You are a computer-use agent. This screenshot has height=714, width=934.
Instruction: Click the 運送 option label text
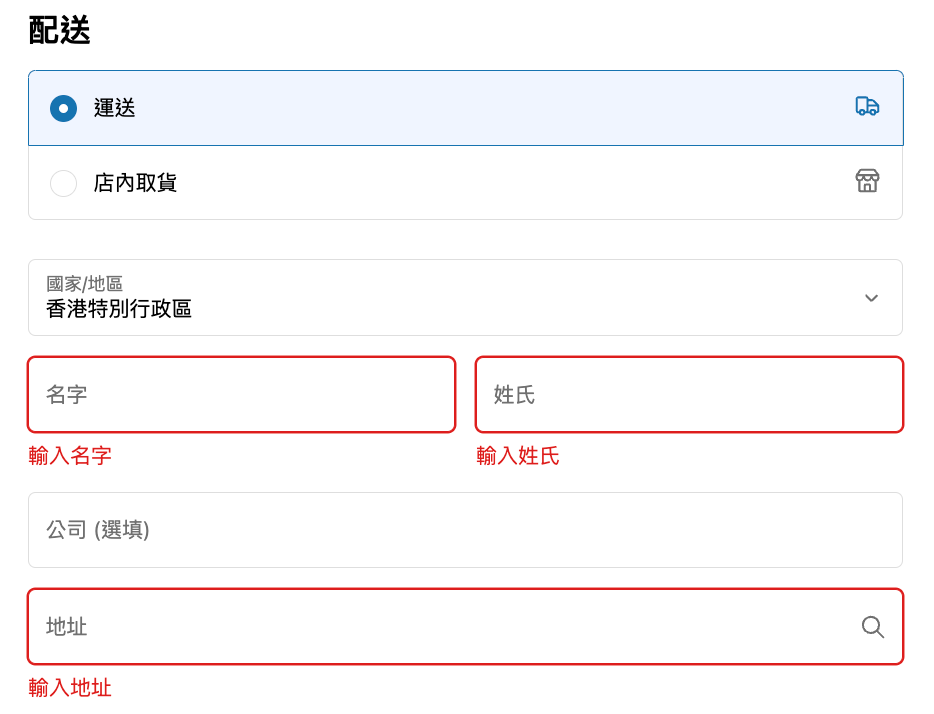point(115,108)
